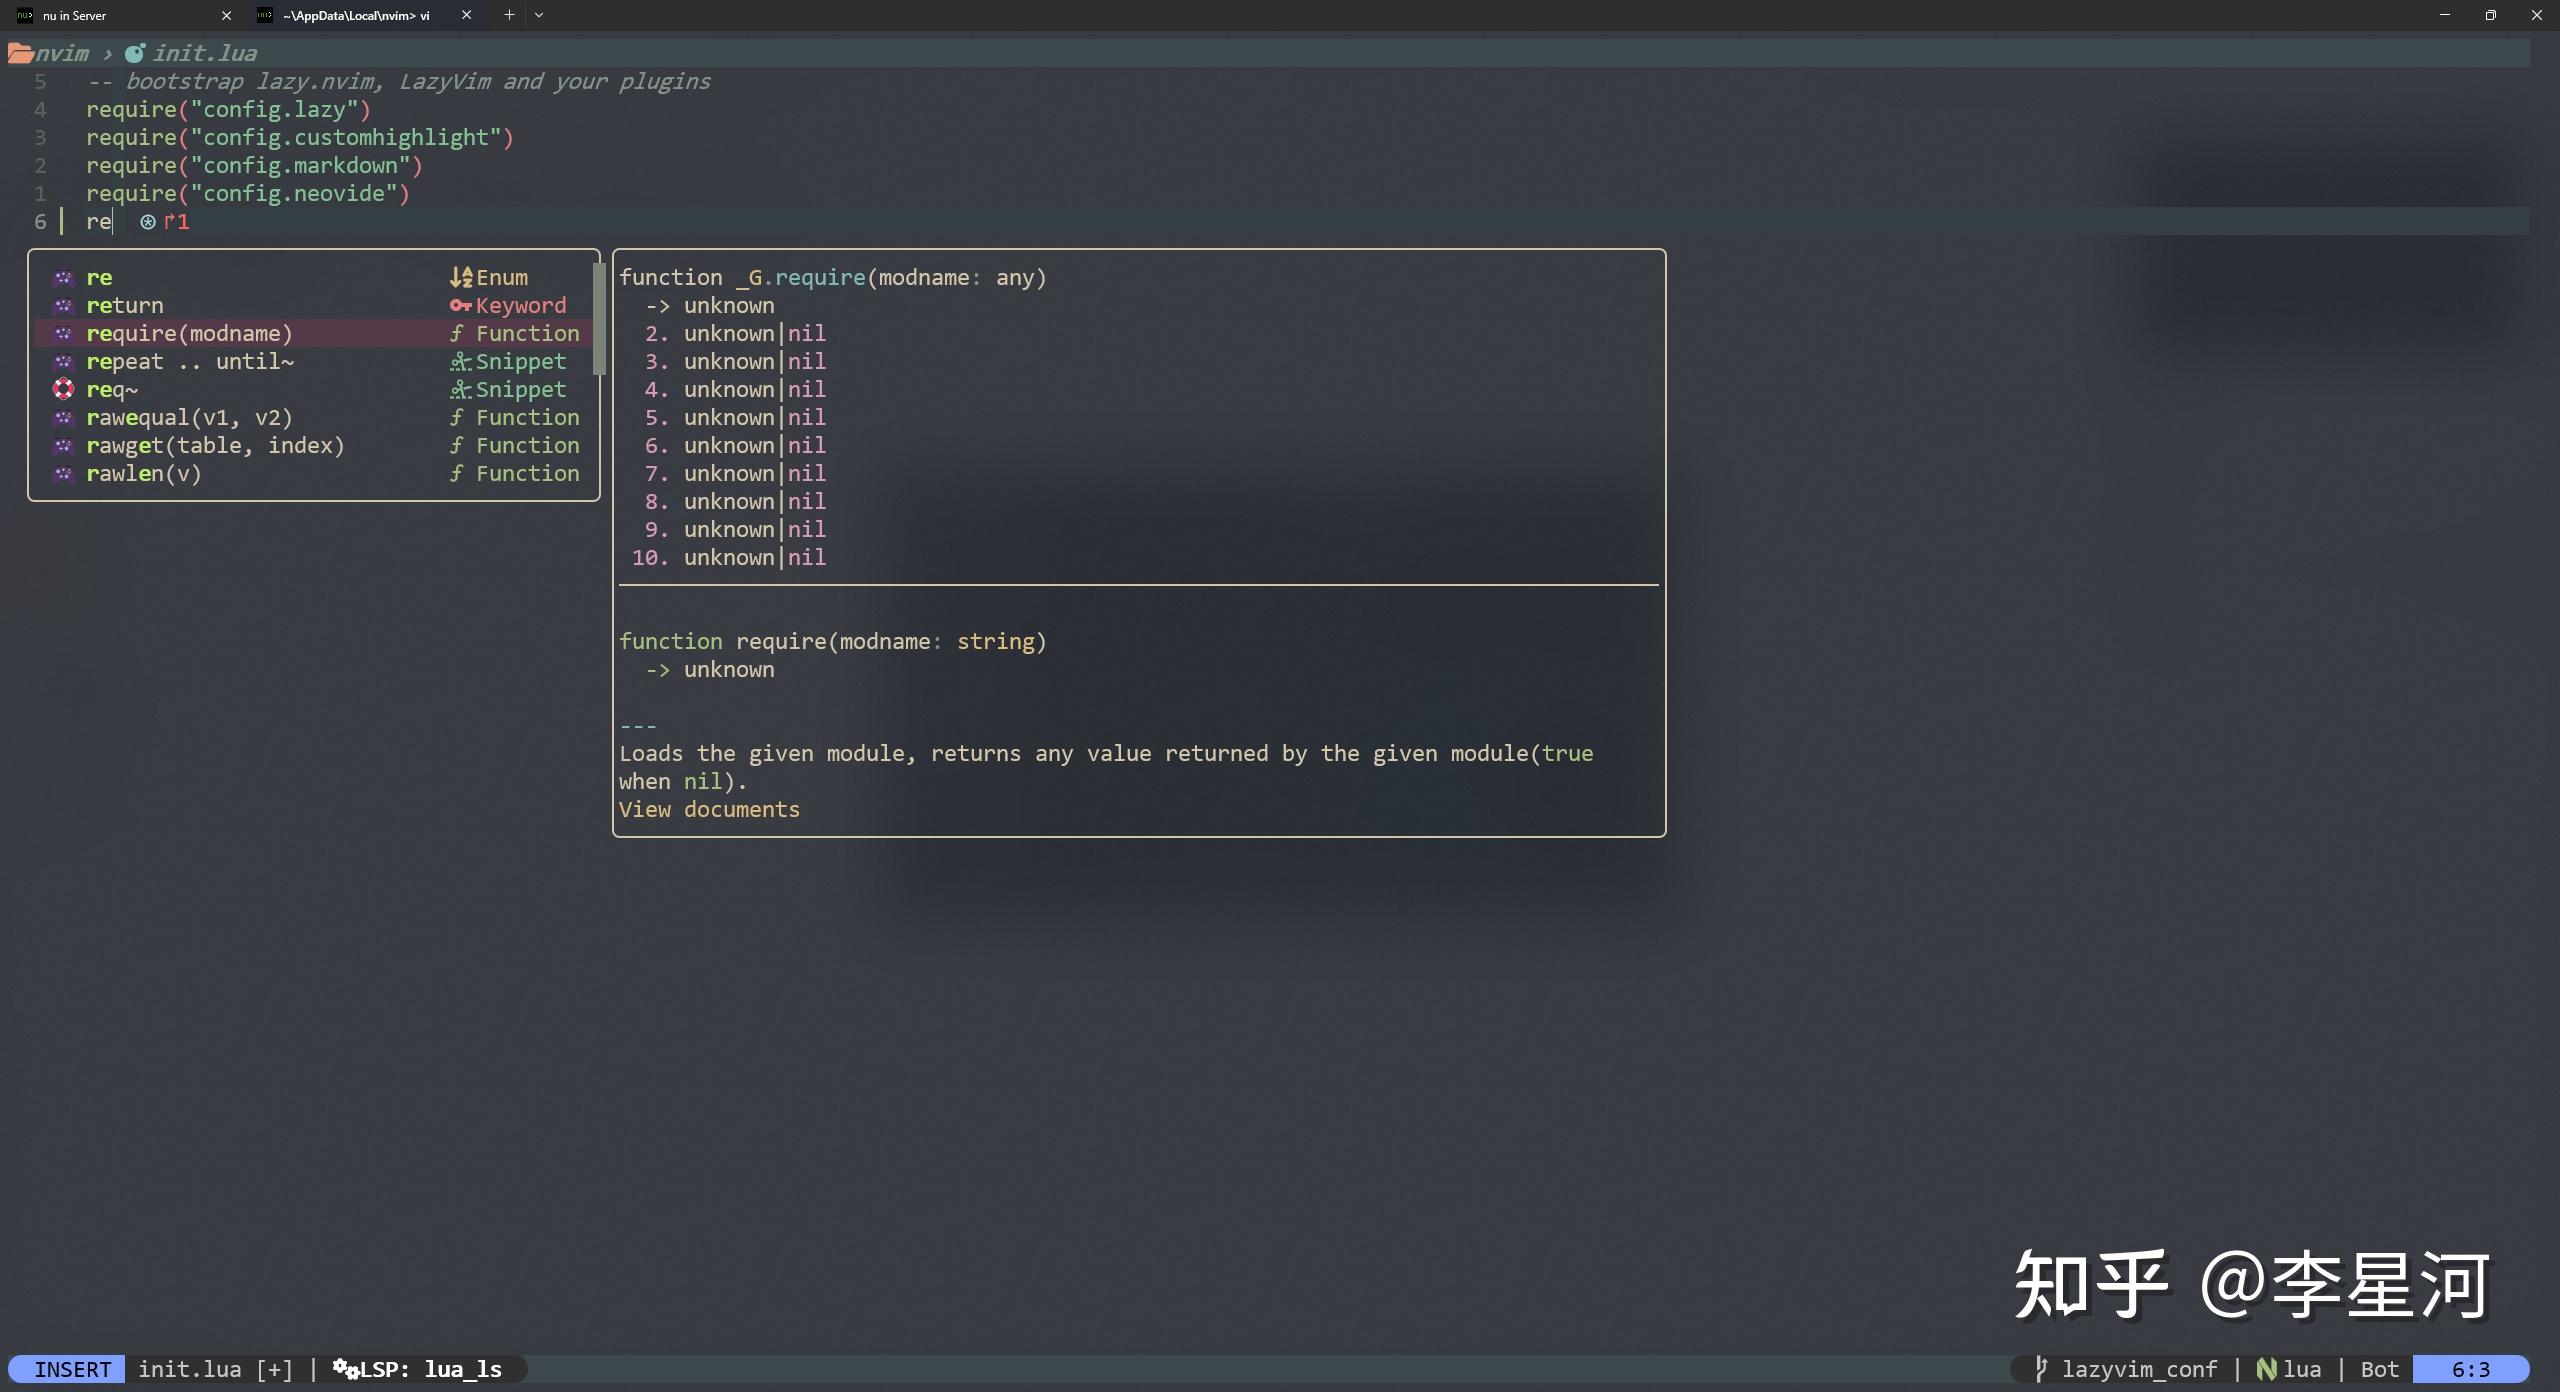2560x1392 pixels.
Task: Click the key-shaped Keyword icon next to return
Action: 459,305
